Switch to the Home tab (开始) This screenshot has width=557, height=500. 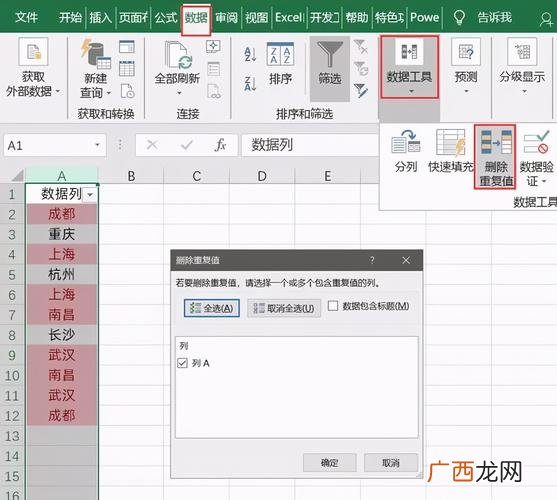pos(70,17)
